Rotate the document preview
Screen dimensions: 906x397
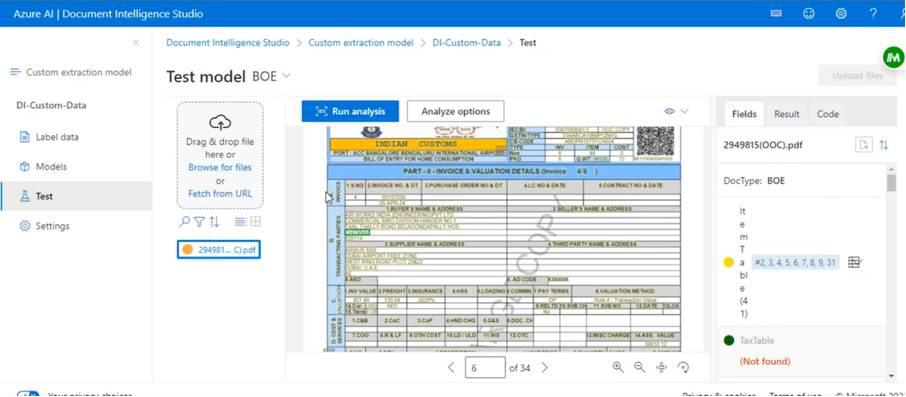[684, 367]
